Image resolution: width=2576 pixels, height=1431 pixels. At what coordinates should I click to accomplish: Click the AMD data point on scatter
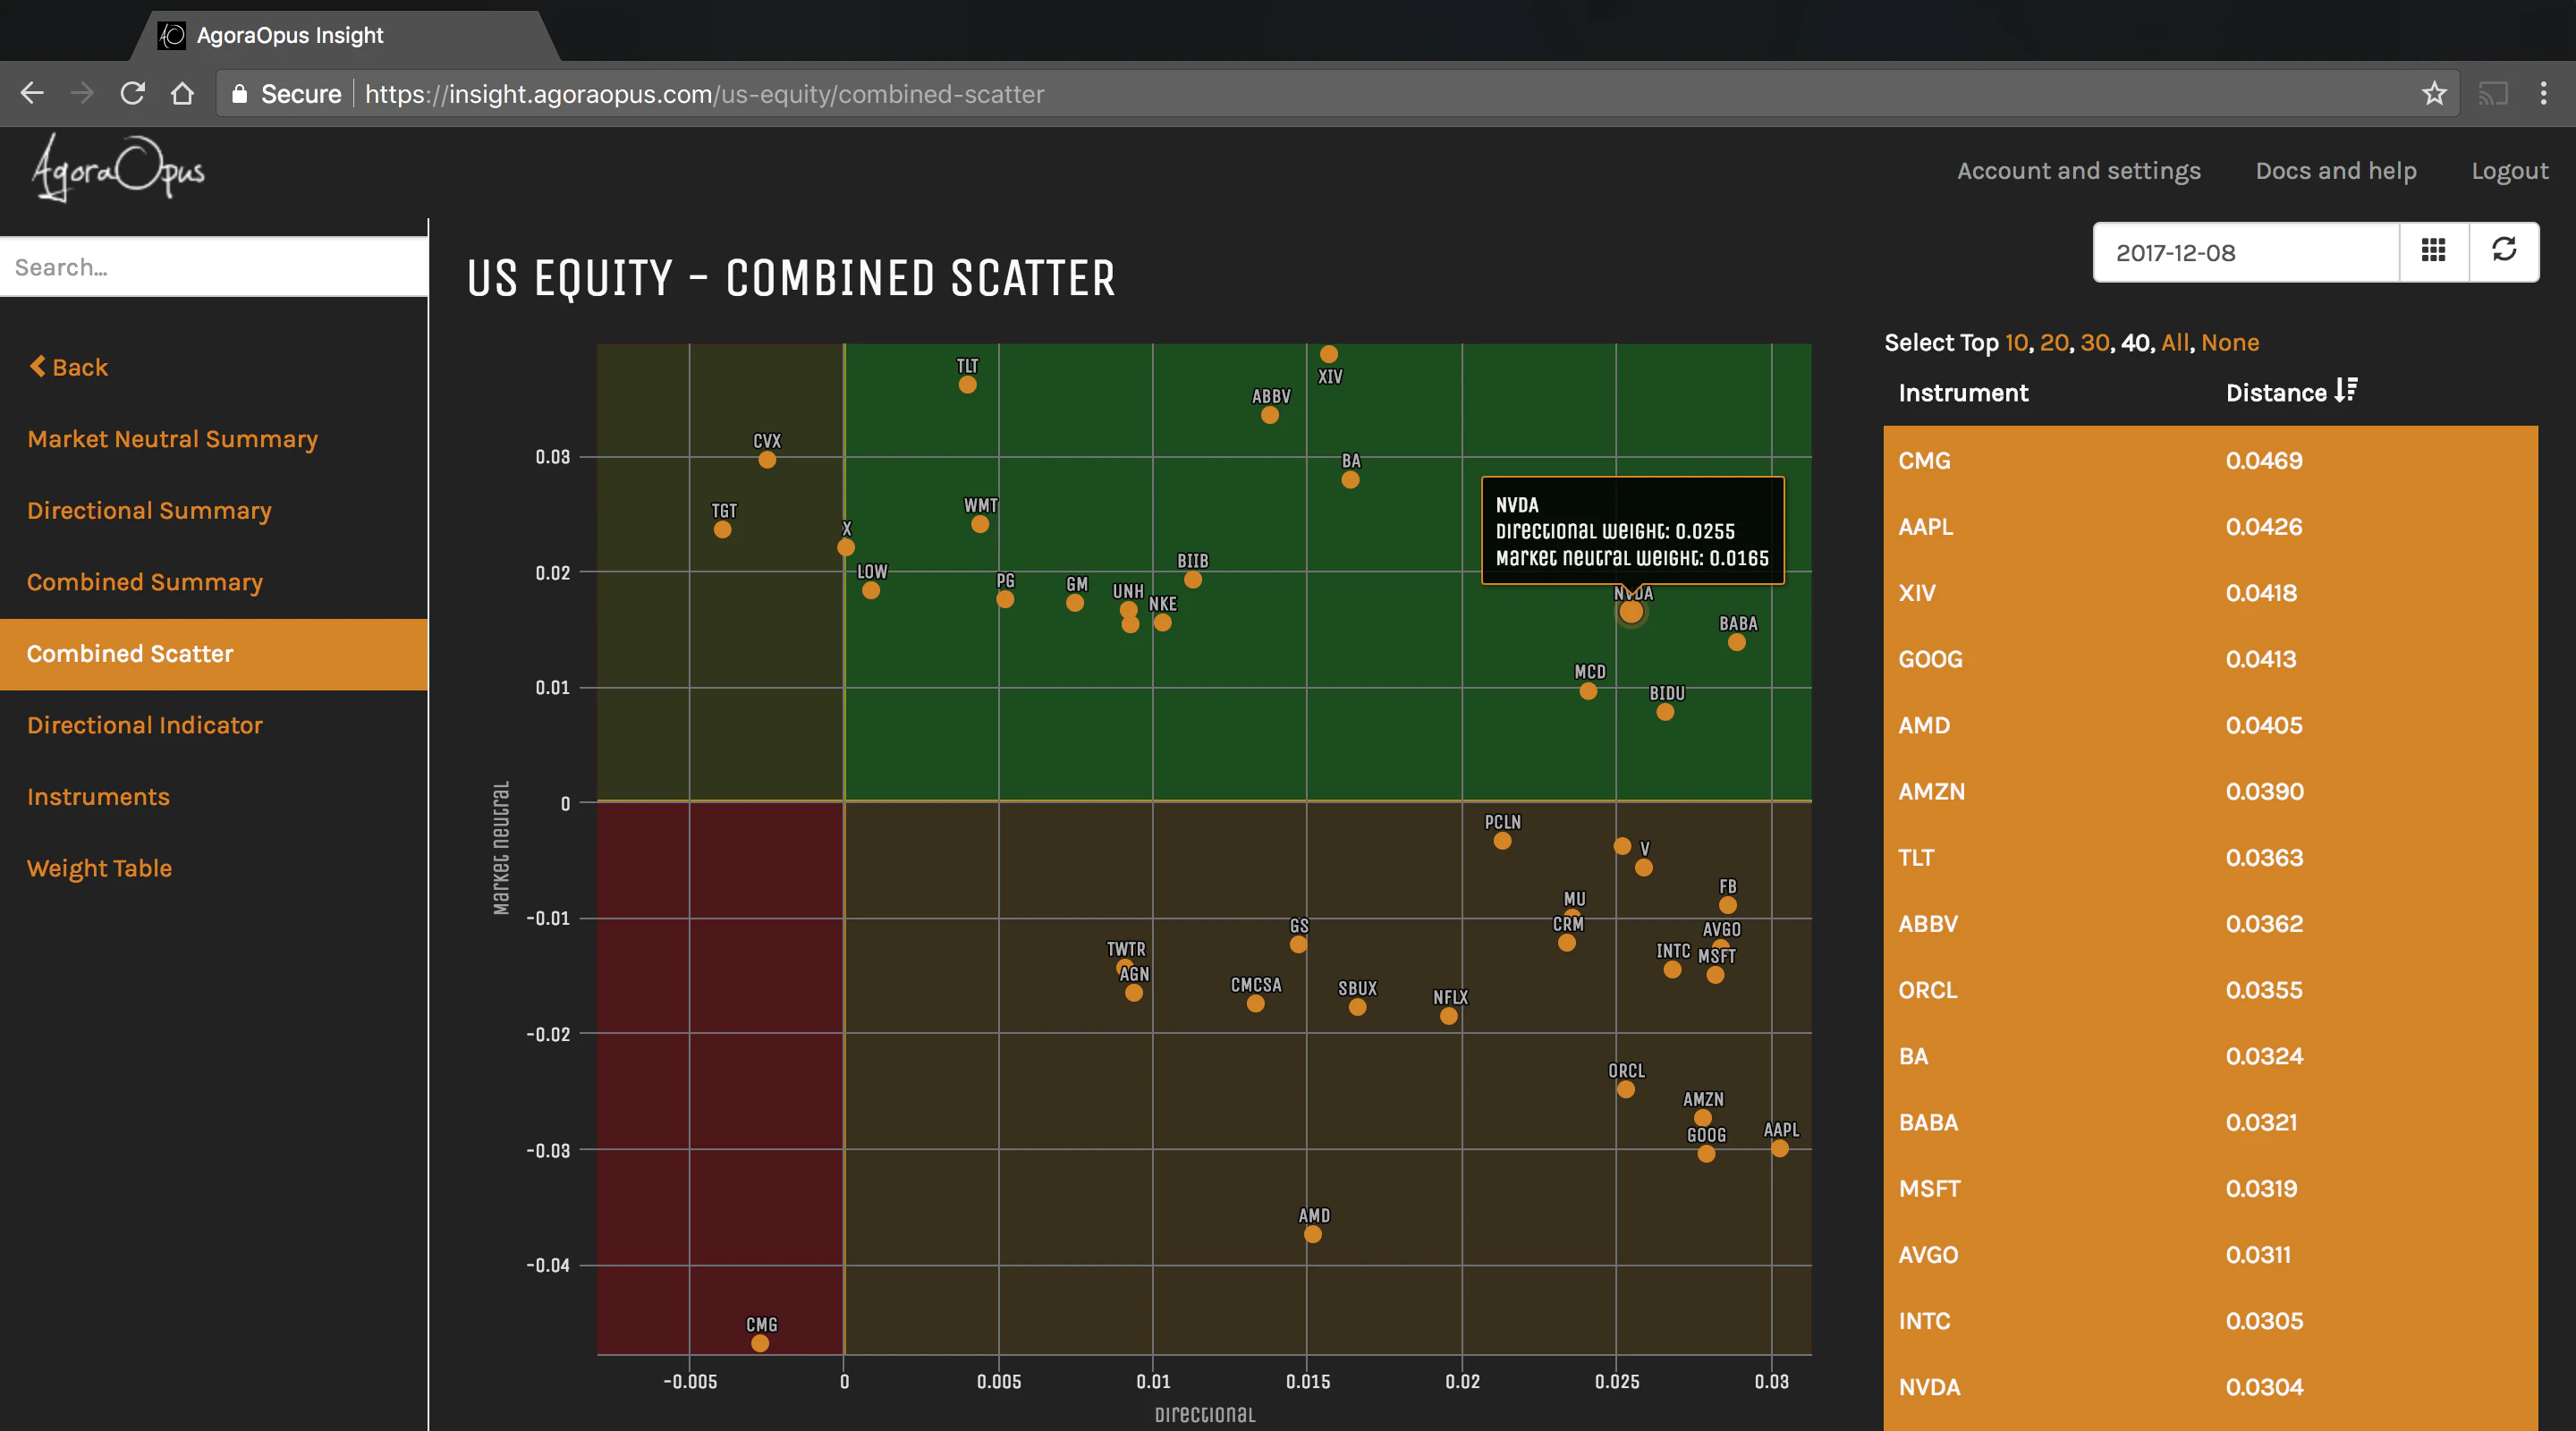tap(1313, 1234)
